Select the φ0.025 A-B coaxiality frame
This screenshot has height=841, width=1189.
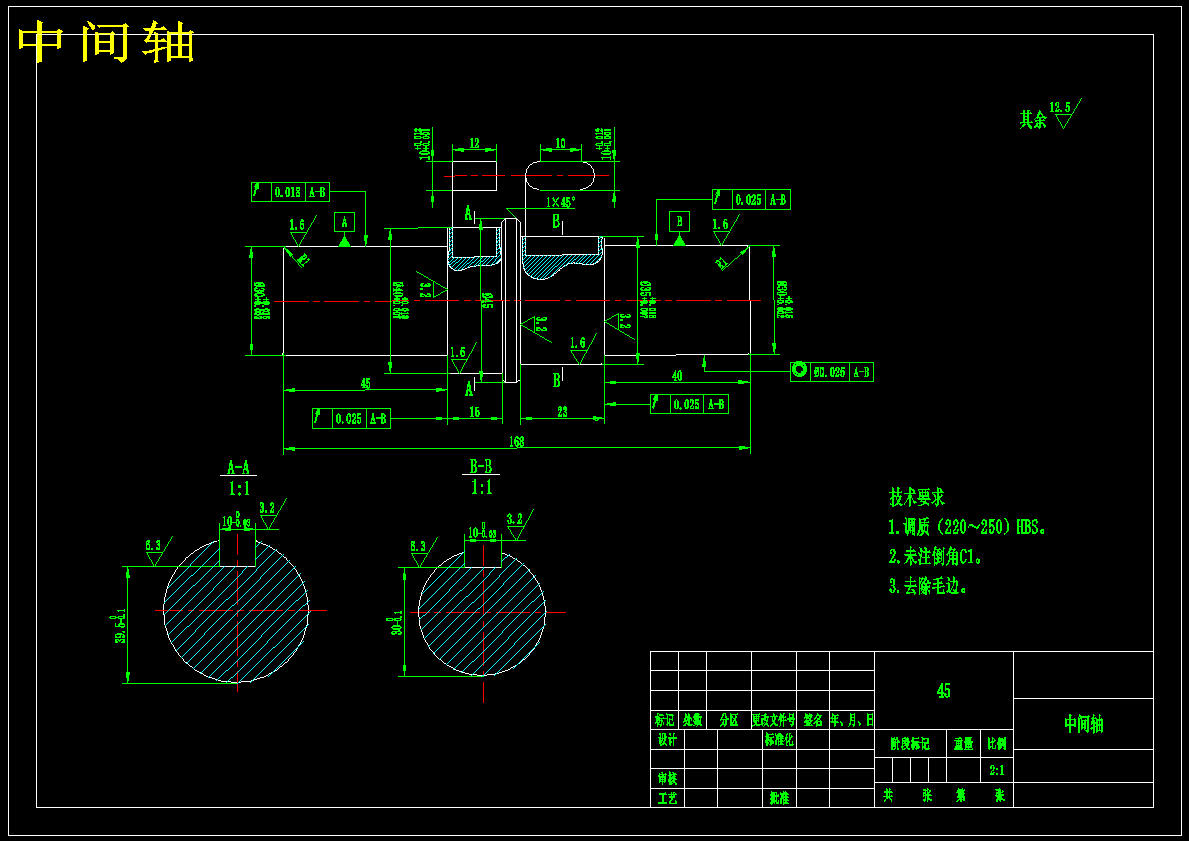[x=832, y=372]
